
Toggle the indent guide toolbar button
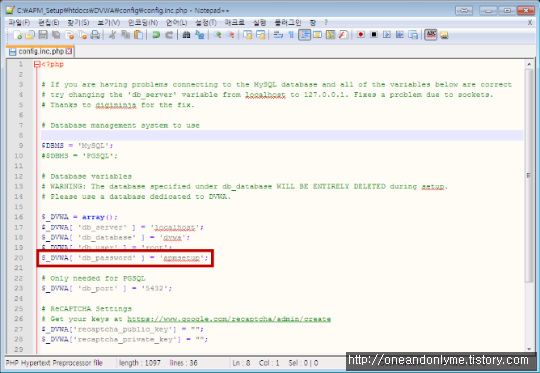pyautogui.click(x=304, y=35)
